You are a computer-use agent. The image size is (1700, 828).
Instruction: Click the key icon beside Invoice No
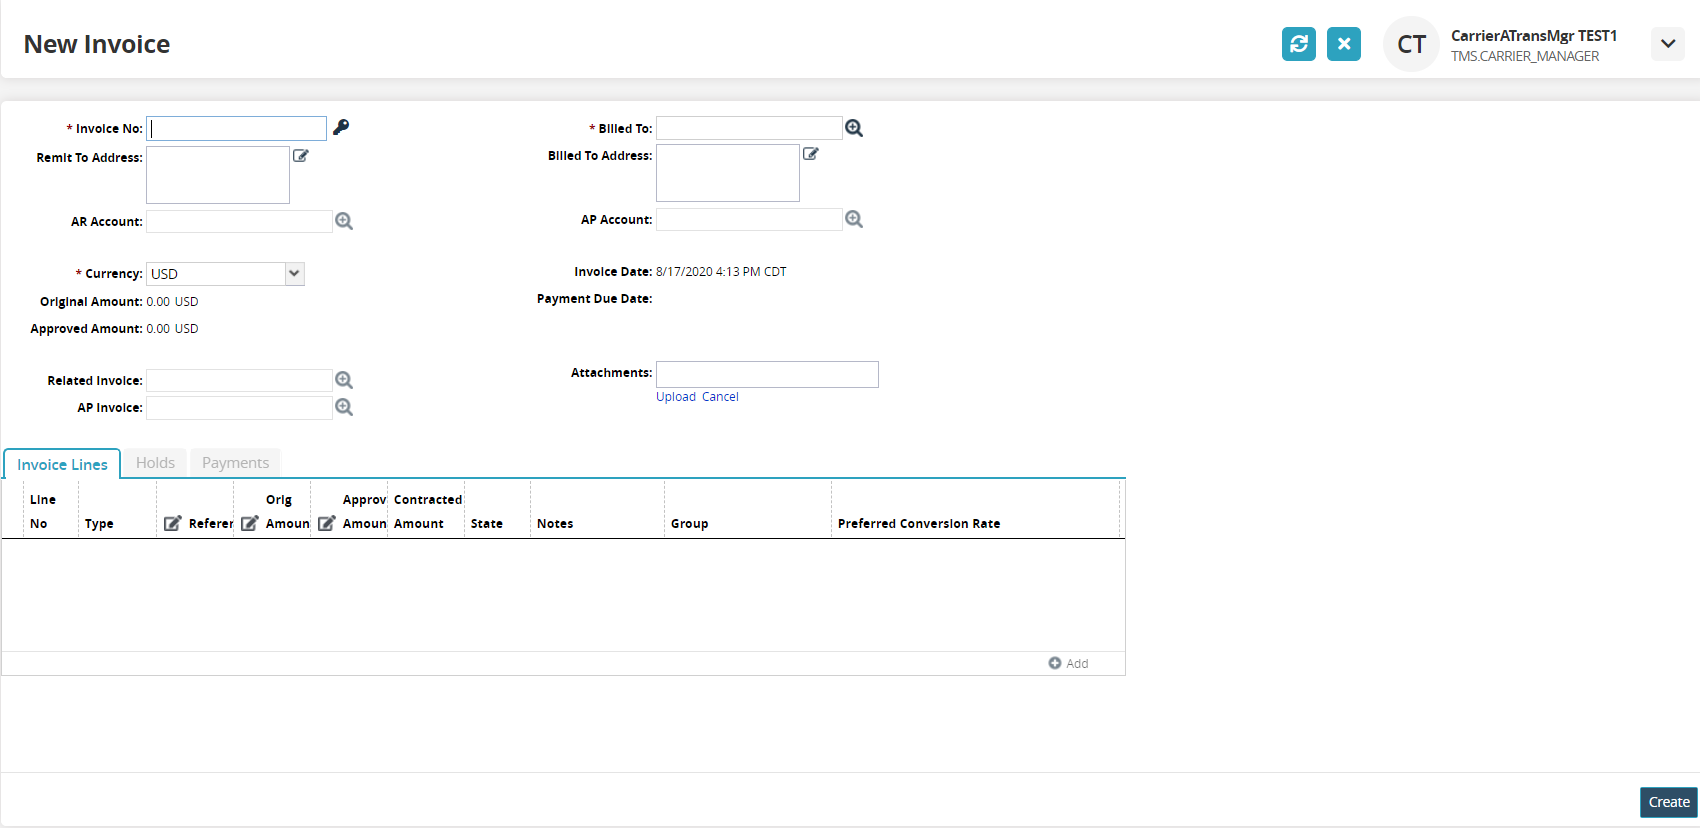coord(341,127)
